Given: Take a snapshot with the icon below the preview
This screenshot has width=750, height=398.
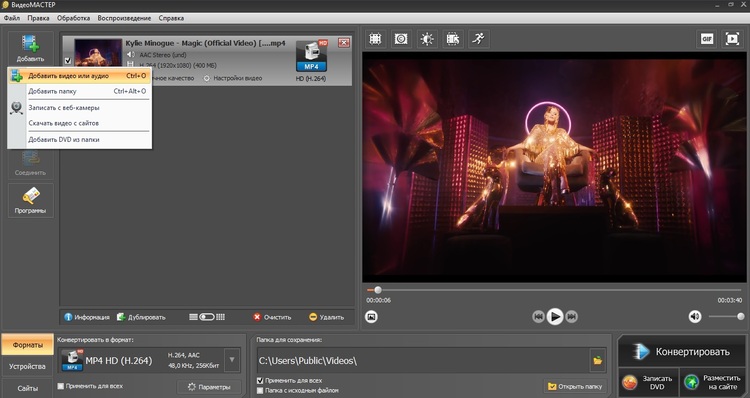Looking at the screenshot, I should click(371, 317).
